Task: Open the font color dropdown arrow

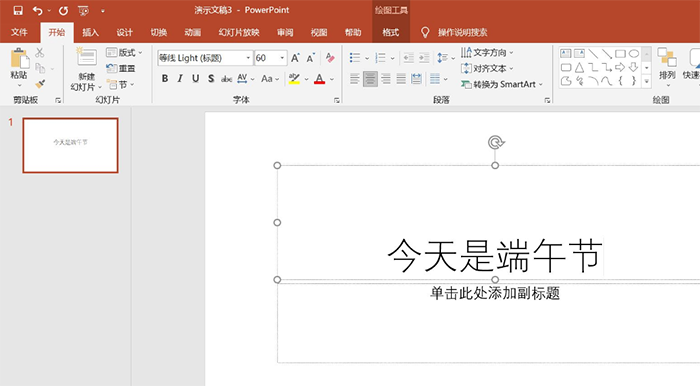Action: coord(332,79)
